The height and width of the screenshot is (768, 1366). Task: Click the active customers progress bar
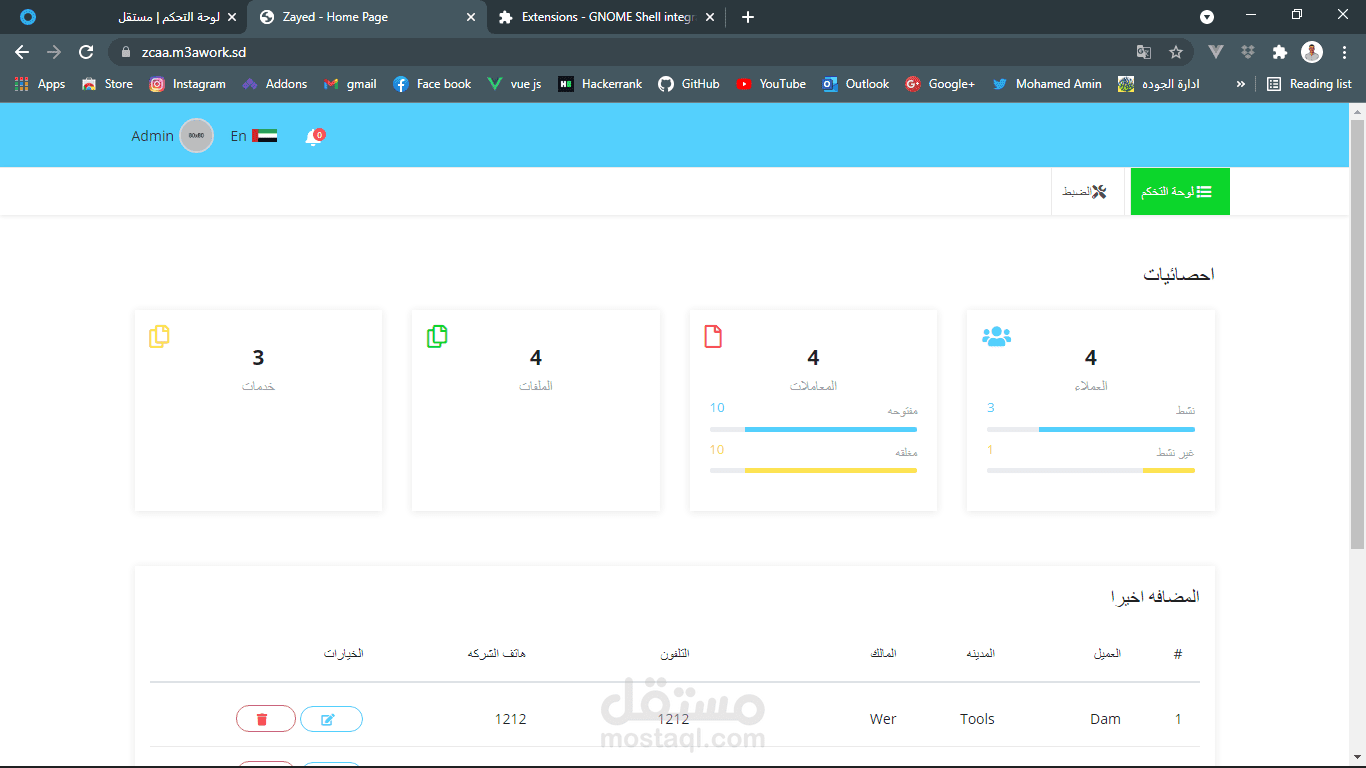1091,429
